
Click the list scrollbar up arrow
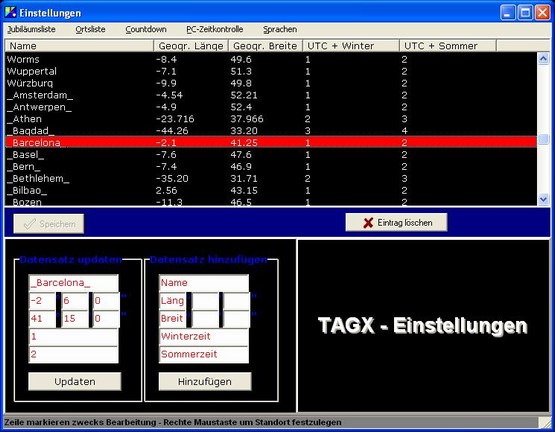tap(543, 58)
